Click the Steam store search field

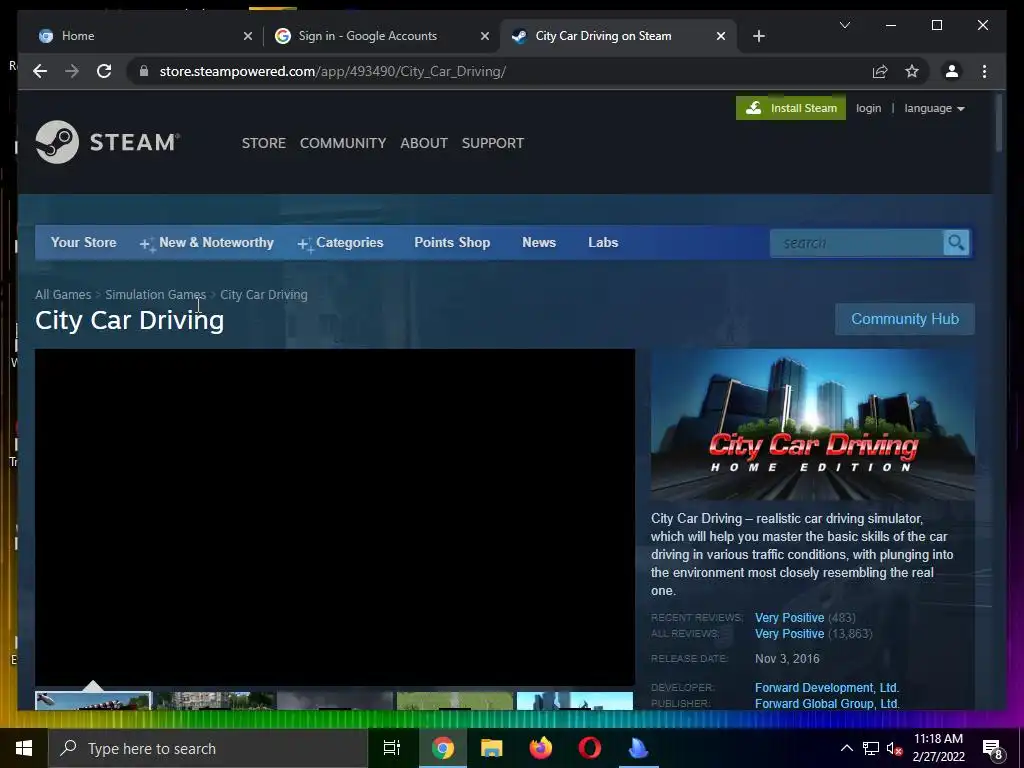point(857,243)
